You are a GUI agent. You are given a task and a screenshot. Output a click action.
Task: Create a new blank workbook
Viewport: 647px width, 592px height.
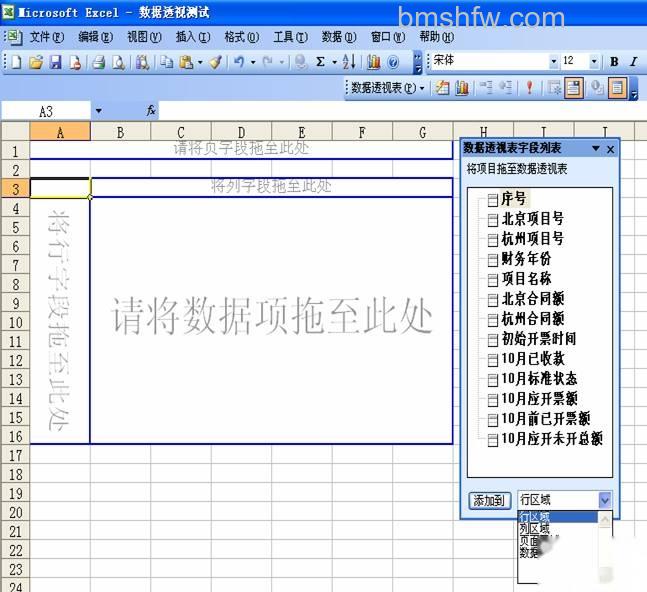point(16,63)
